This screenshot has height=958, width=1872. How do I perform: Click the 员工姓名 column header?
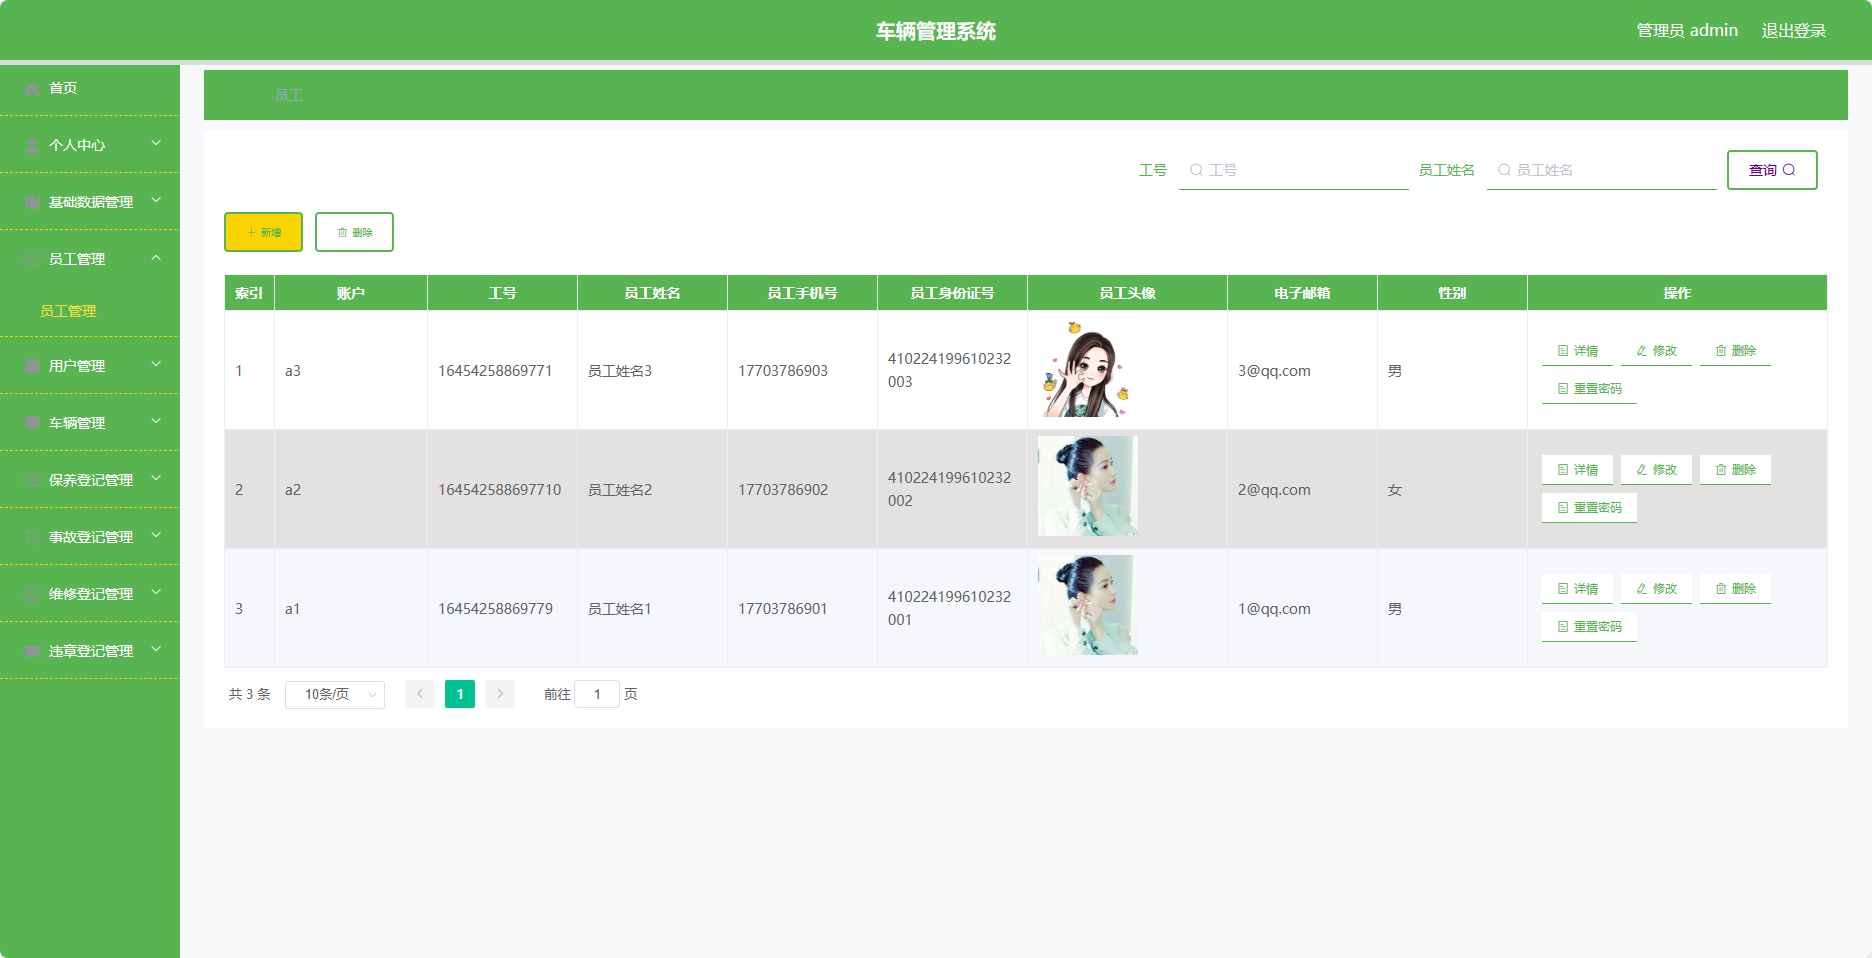coord(652,293)
